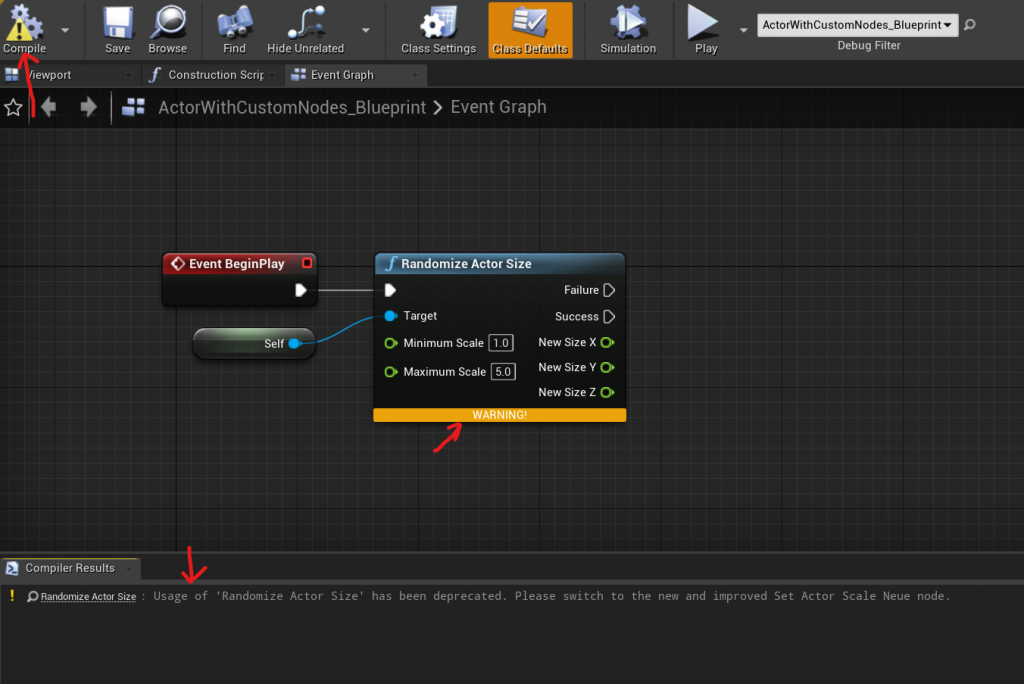The height and width of the screenshot is (684, 1024).
Task: Select the Compiler Results tab
Action: [x=69, y=568]
